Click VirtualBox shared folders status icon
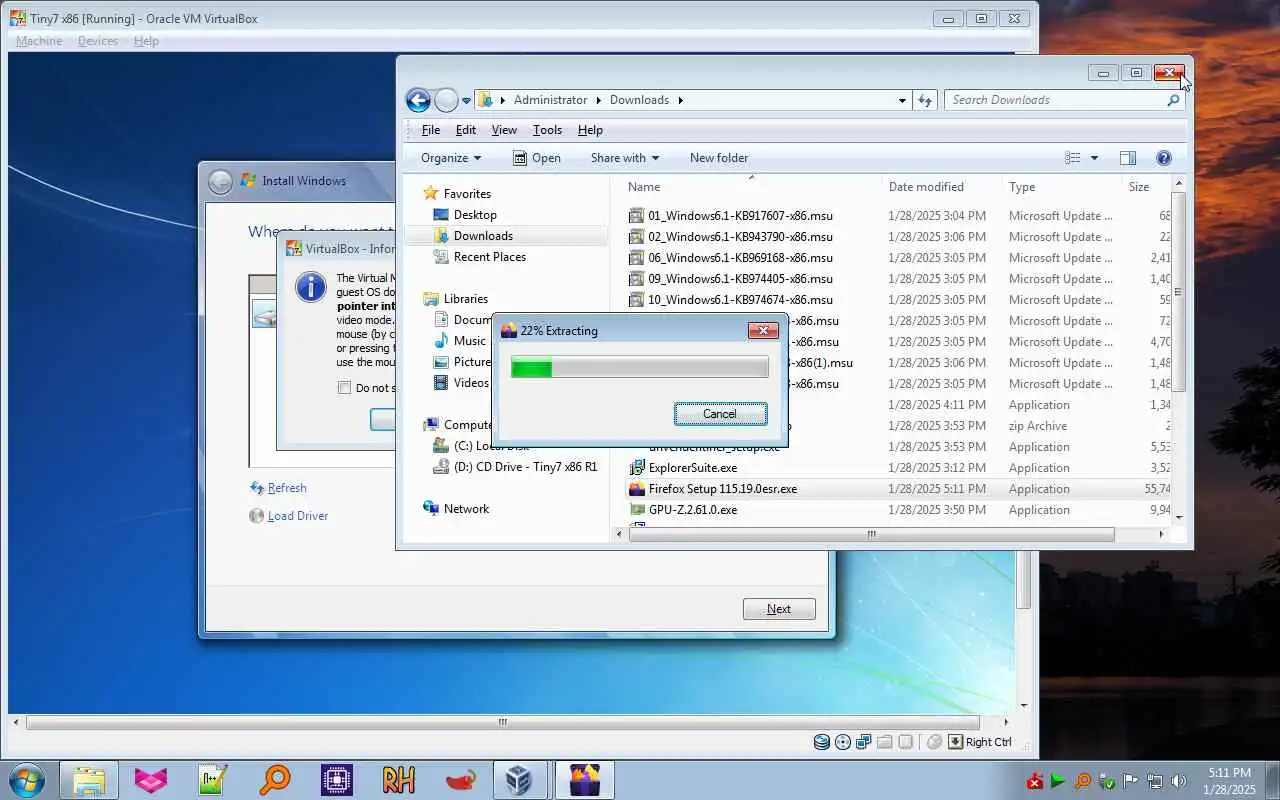Screen dimensions: 1280x800 point(885,742)
